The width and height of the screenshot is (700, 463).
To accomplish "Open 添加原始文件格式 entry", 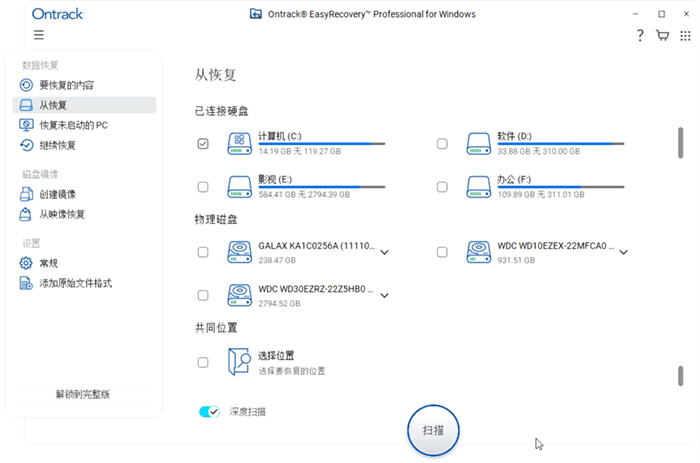I will pyautogui.click(x=84, y=283).
